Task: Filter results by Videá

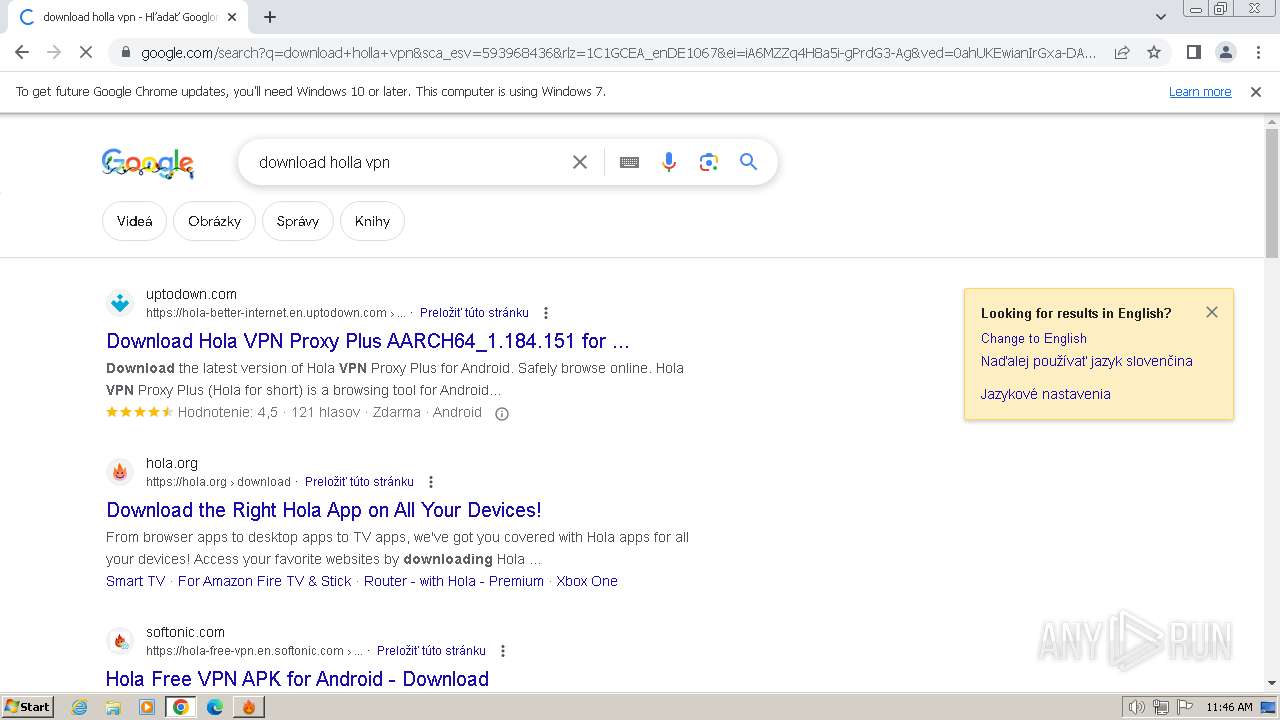Action: click(134, 221)
